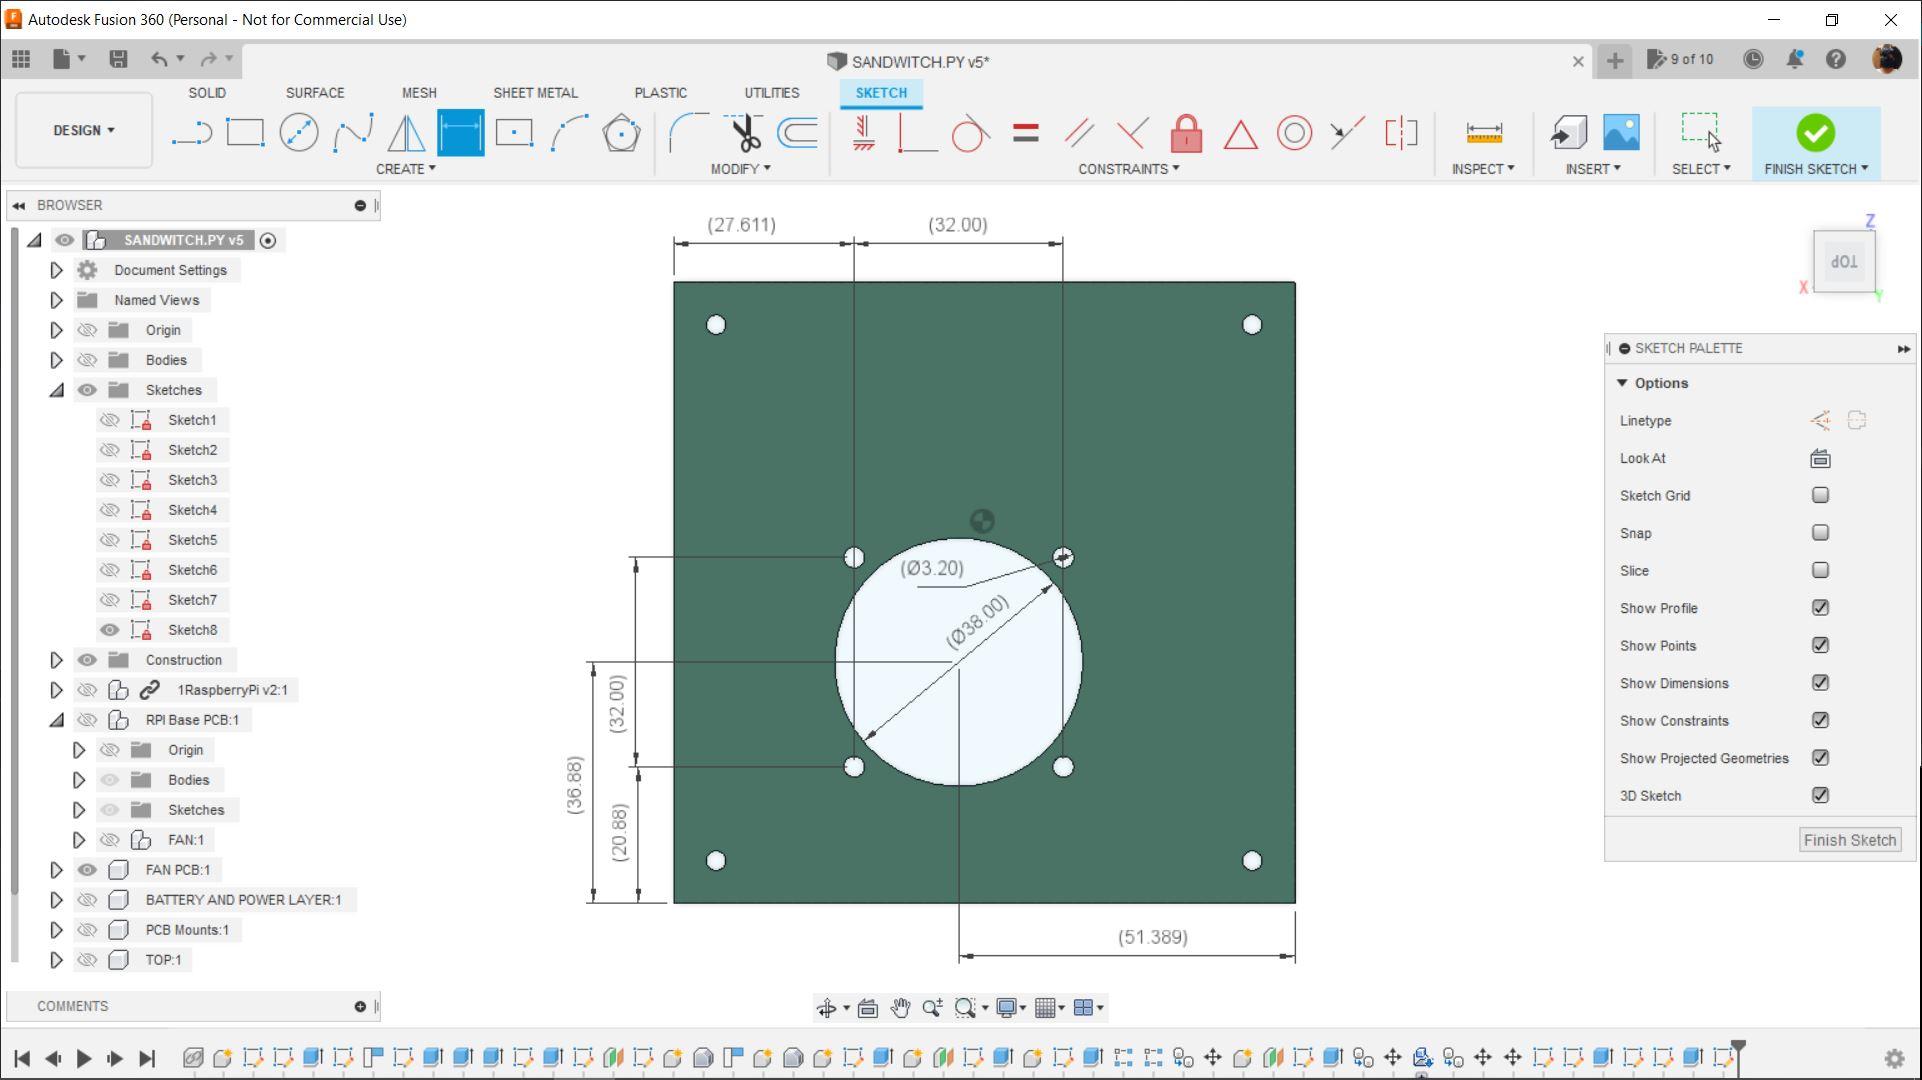
Task: Switch to the SURFACE tab
Action: coord(314,92)
